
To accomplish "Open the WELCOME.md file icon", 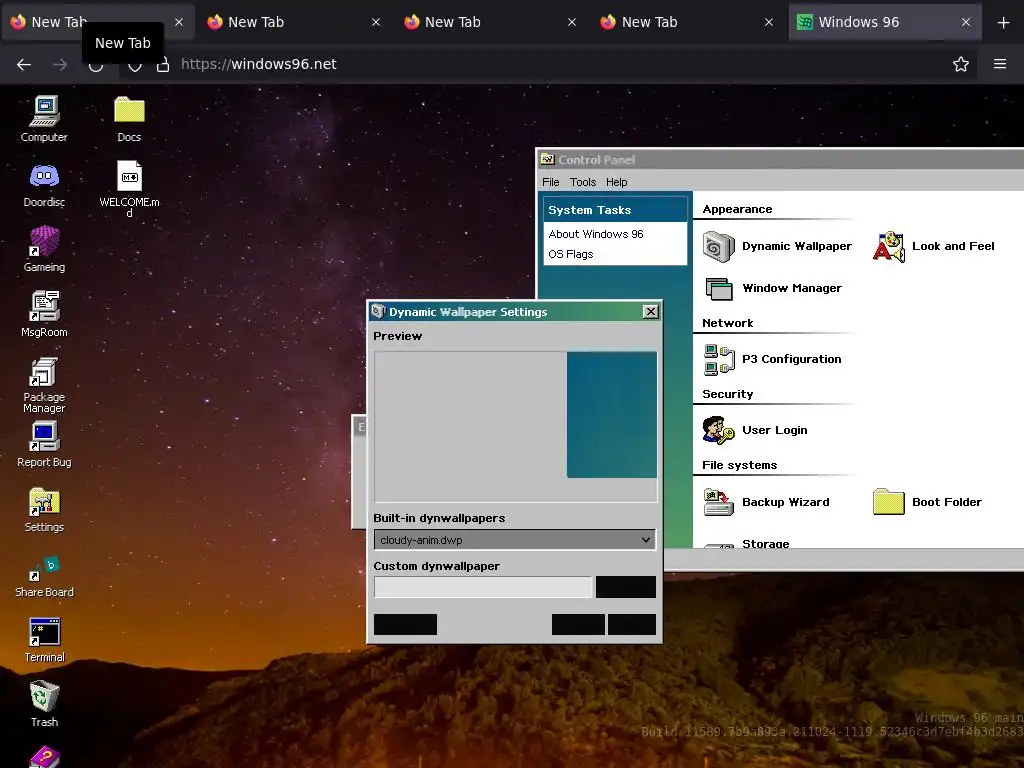I will click(x=129, y=188).
